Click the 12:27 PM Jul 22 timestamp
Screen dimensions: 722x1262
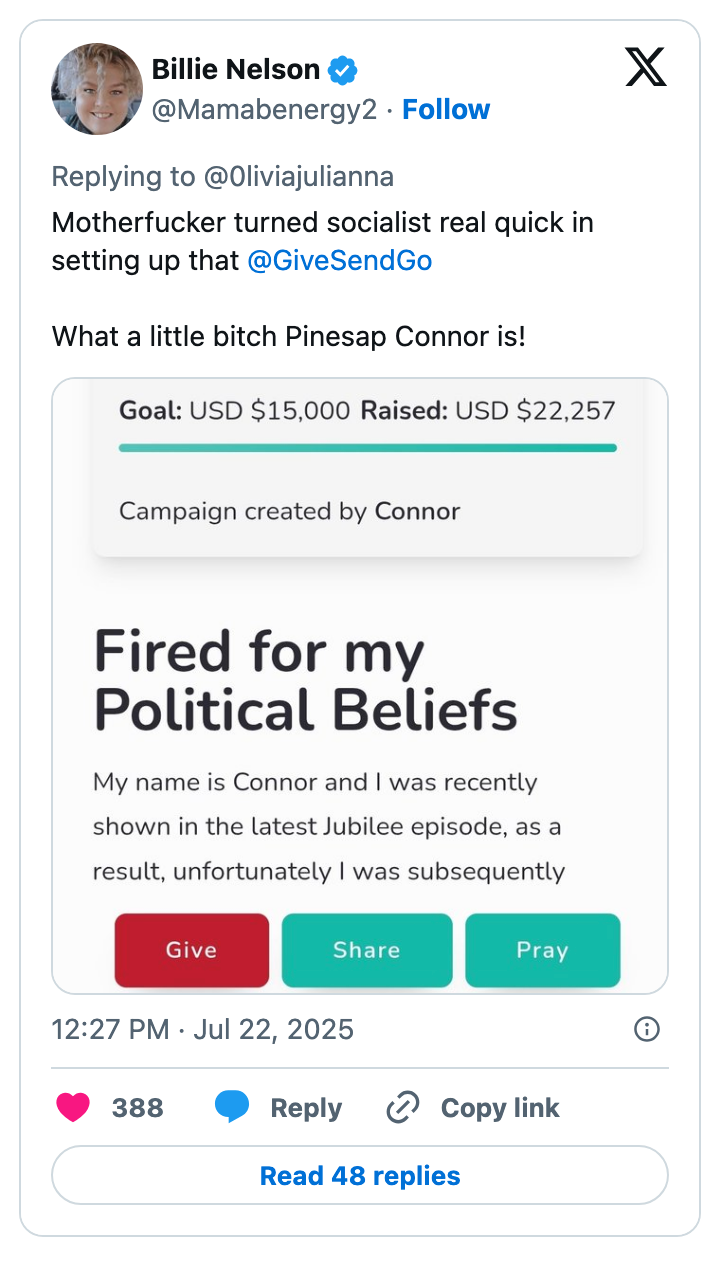[202, 1029]
